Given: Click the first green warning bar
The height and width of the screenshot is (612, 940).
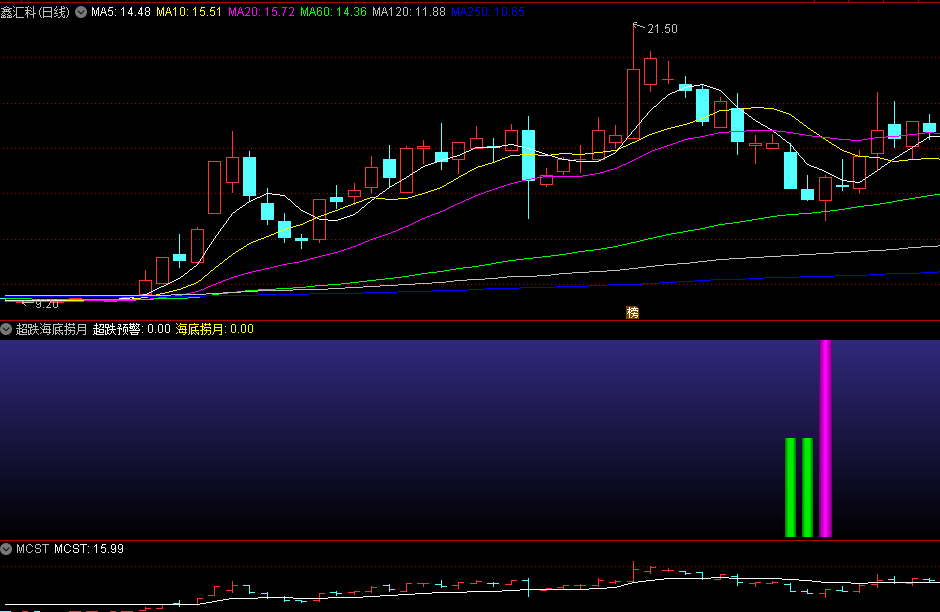Looking at the screenshot, I should [791, 487].
